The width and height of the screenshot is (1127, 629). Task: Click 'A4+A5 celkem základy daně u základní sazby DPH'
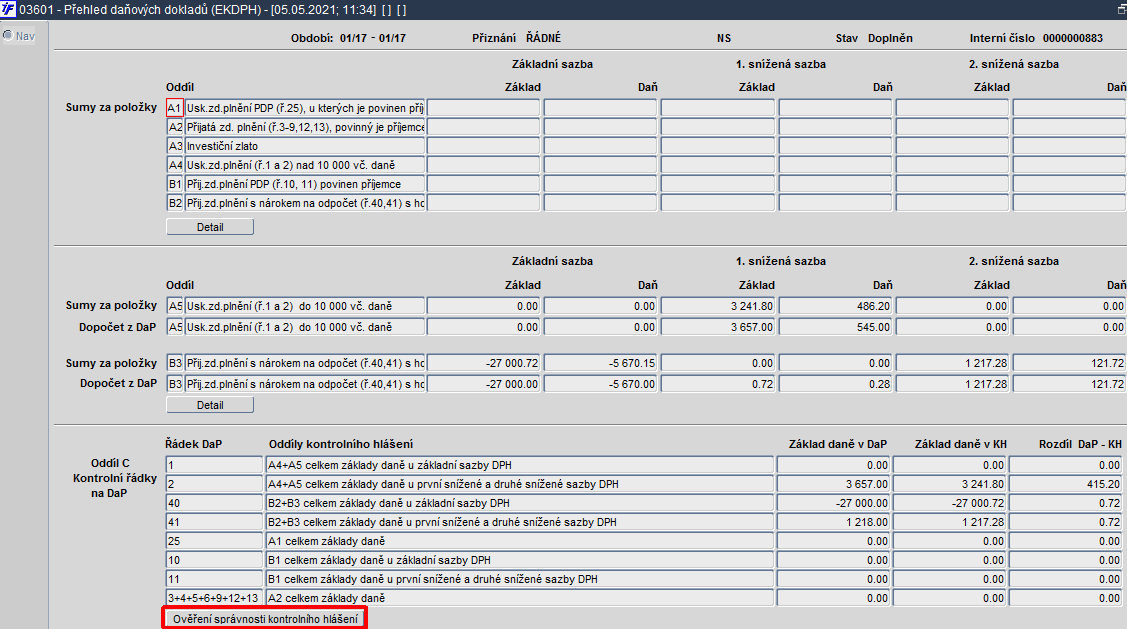click(x=520, y=465)
